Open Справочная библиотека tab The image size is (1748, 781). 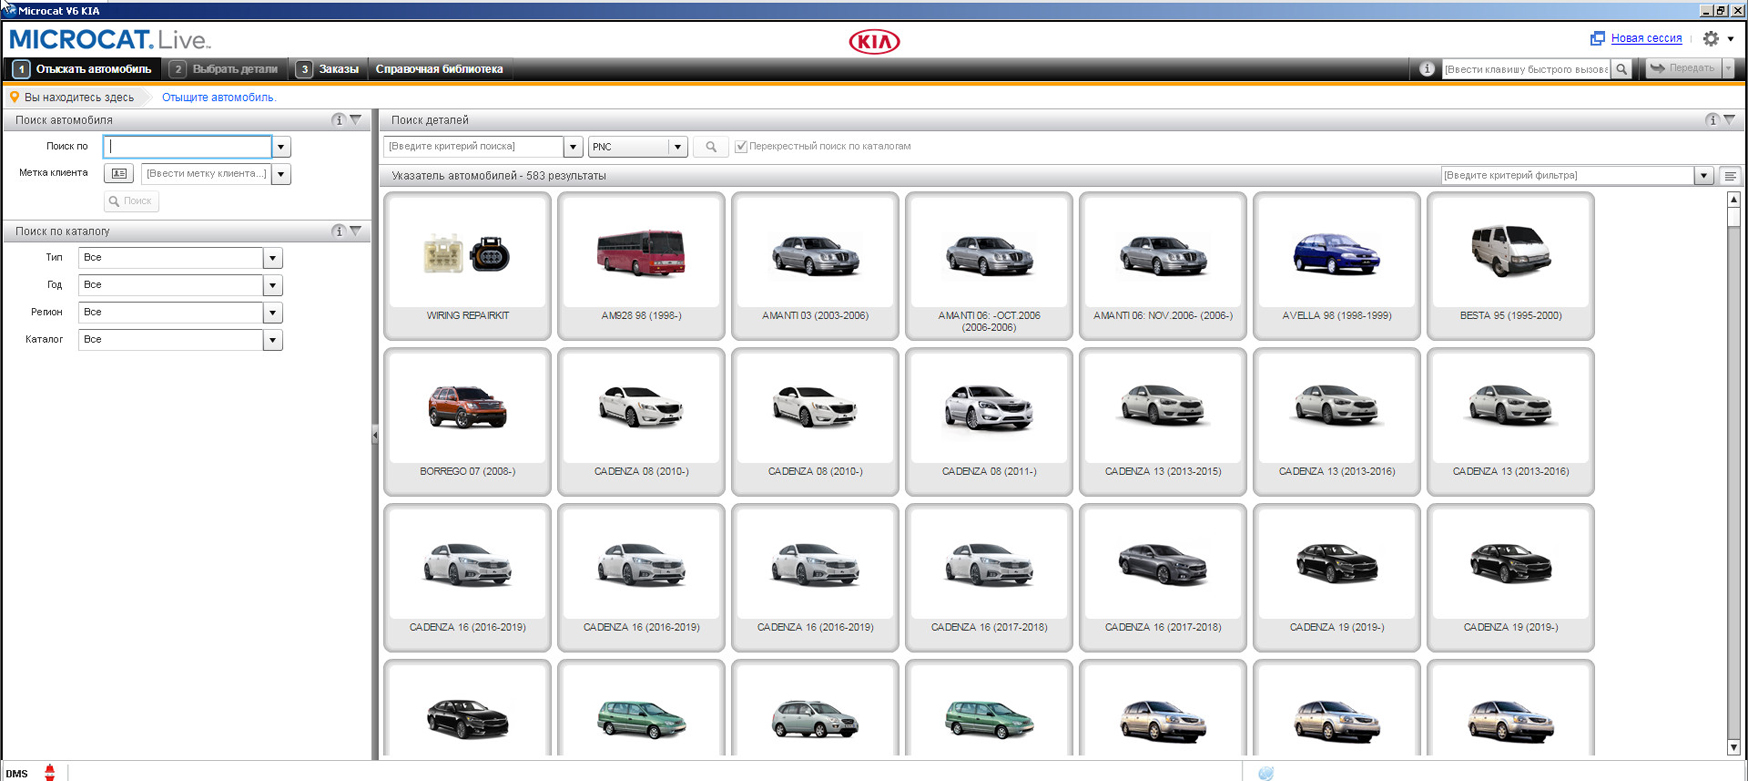click(439, 69)
